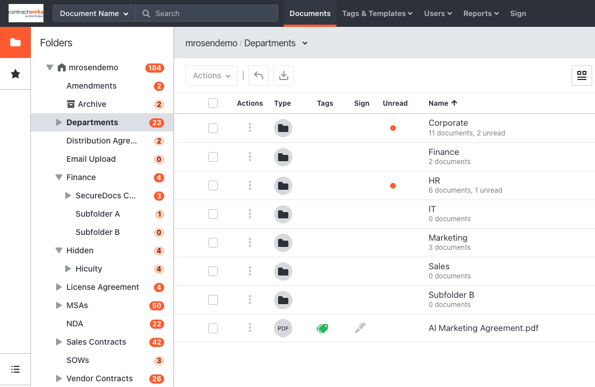Sort by the Name column header
This screenshot has width=595, height=387.
(x=442, y=103)
